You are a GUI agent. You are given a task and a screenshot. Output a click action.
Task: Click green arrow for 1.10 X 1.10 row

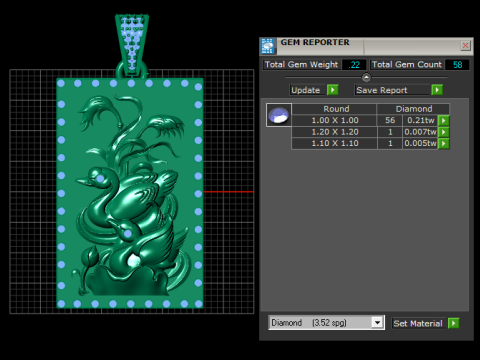tap(443, 143)
